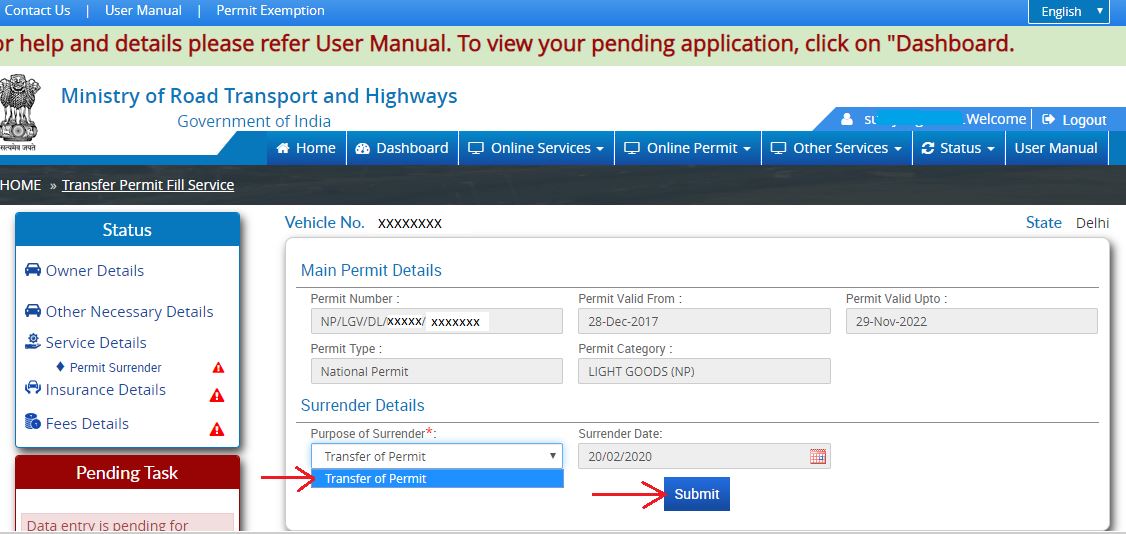
Task: Click HOME in the breadcrumb
Action: (x=21, y=185)
